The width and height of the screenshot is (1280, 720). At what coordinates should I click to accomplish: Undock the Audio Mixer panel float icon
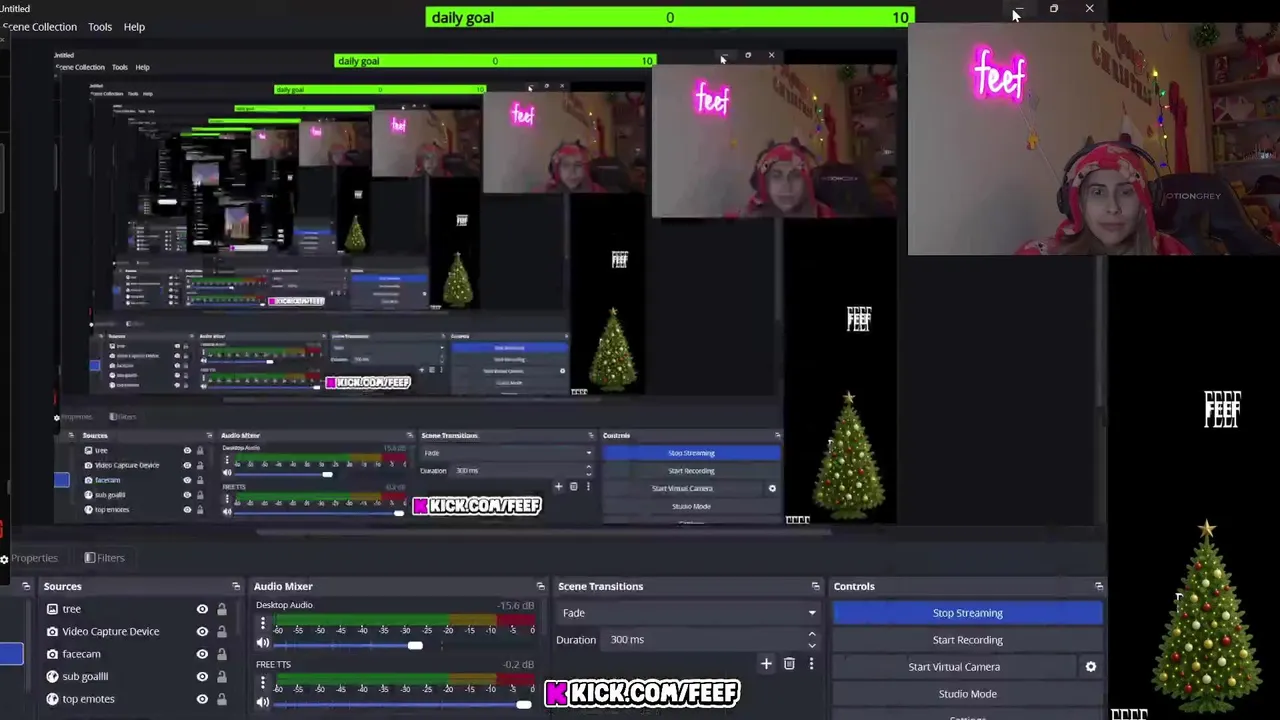541,586
